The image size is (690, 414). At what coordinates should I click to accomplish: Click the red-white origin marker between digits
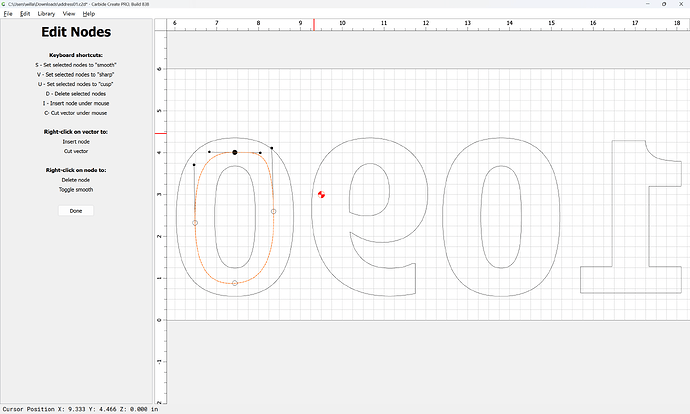pyautogui.click(x=321, y=194)
